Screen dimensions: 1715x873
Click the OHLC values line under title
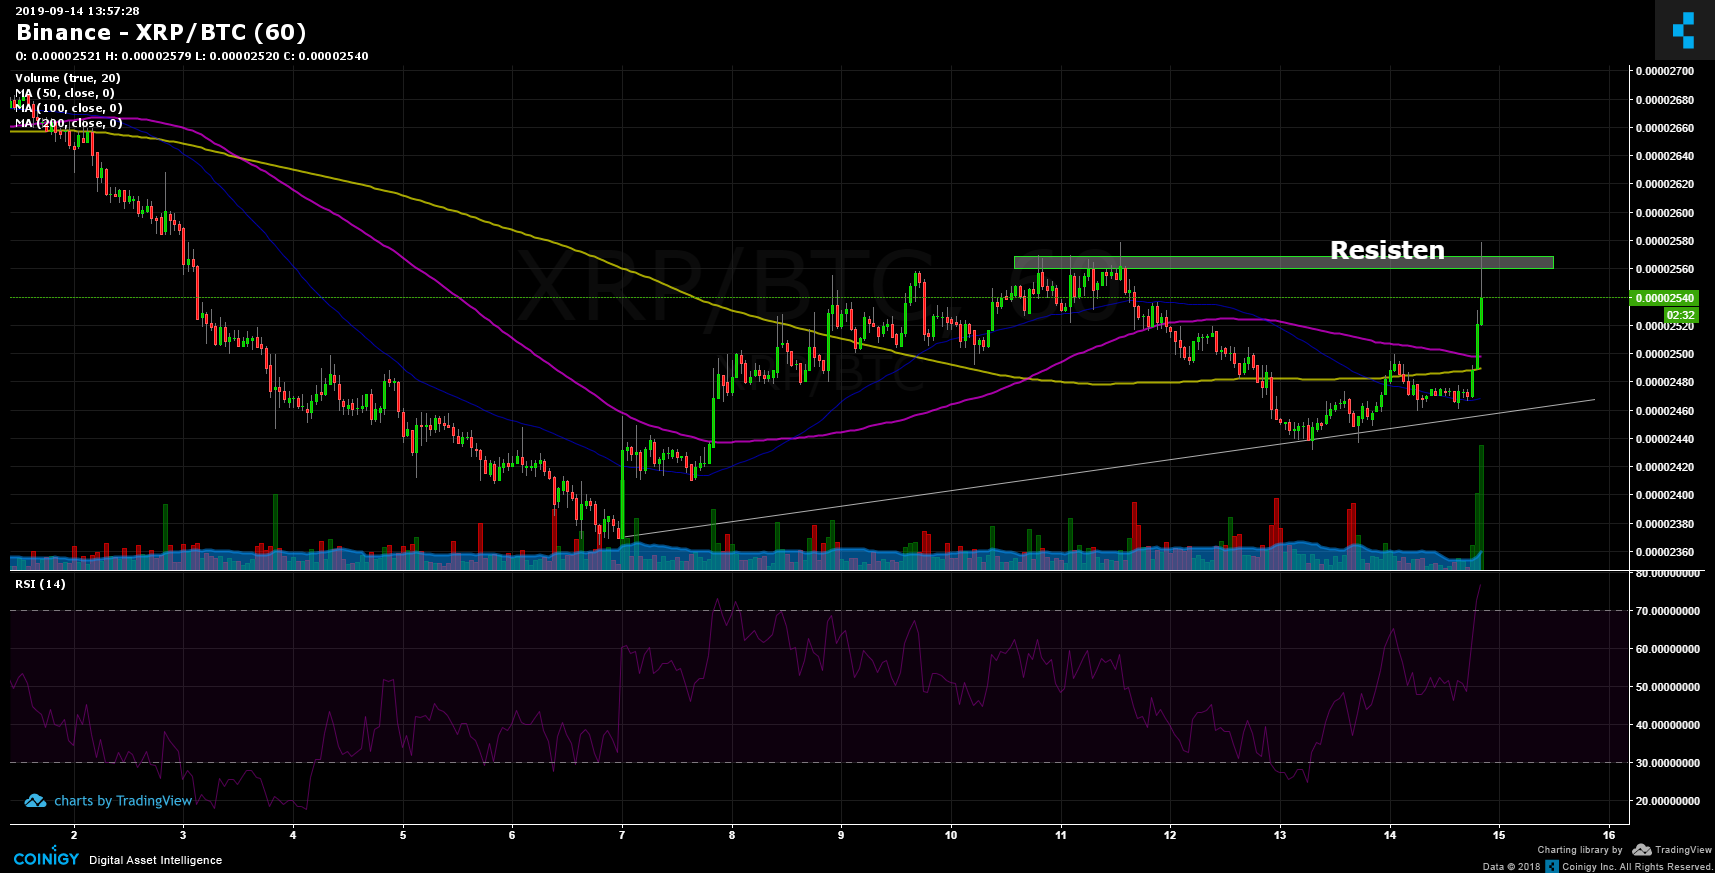[192, 56]
